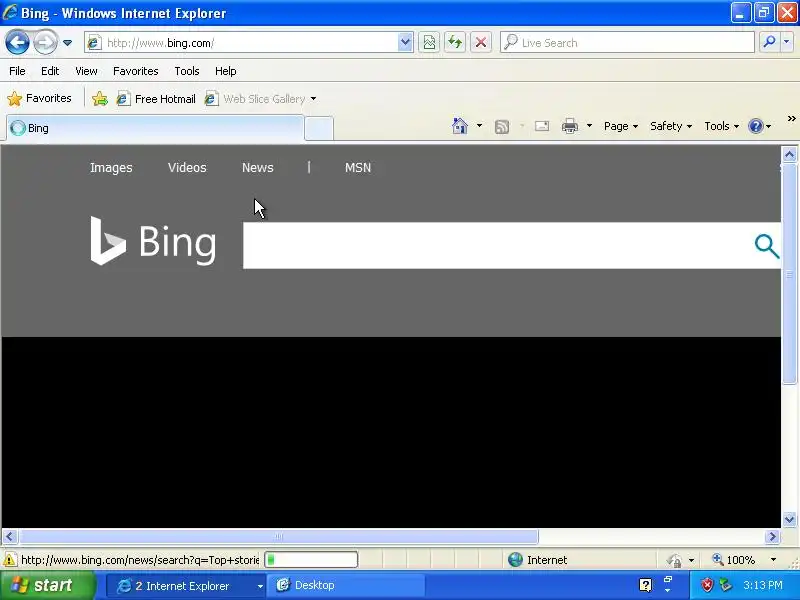
Task: Open the Free Hotmail favorite link
Action: [x=156, y=98]
